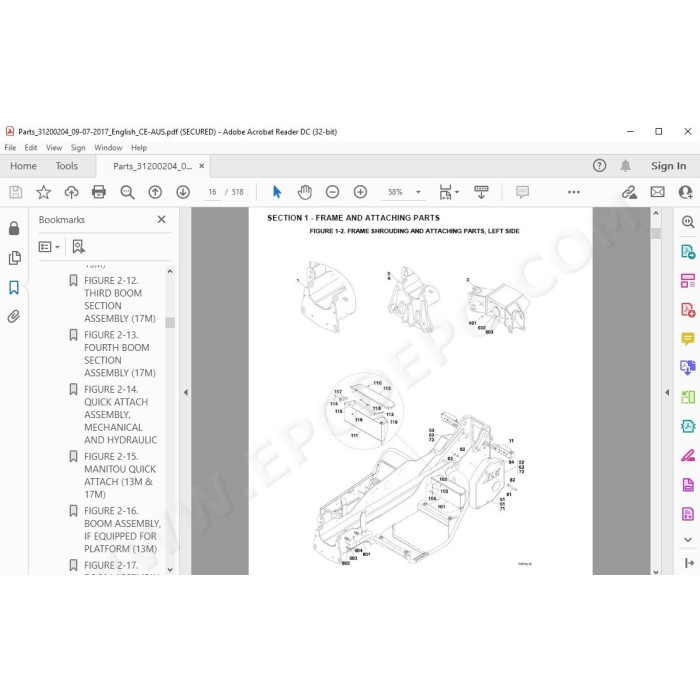The width and height of the screenshot is (700, 700).
Task: Show more tools chevron in right pane
Action: pos(688,540)
